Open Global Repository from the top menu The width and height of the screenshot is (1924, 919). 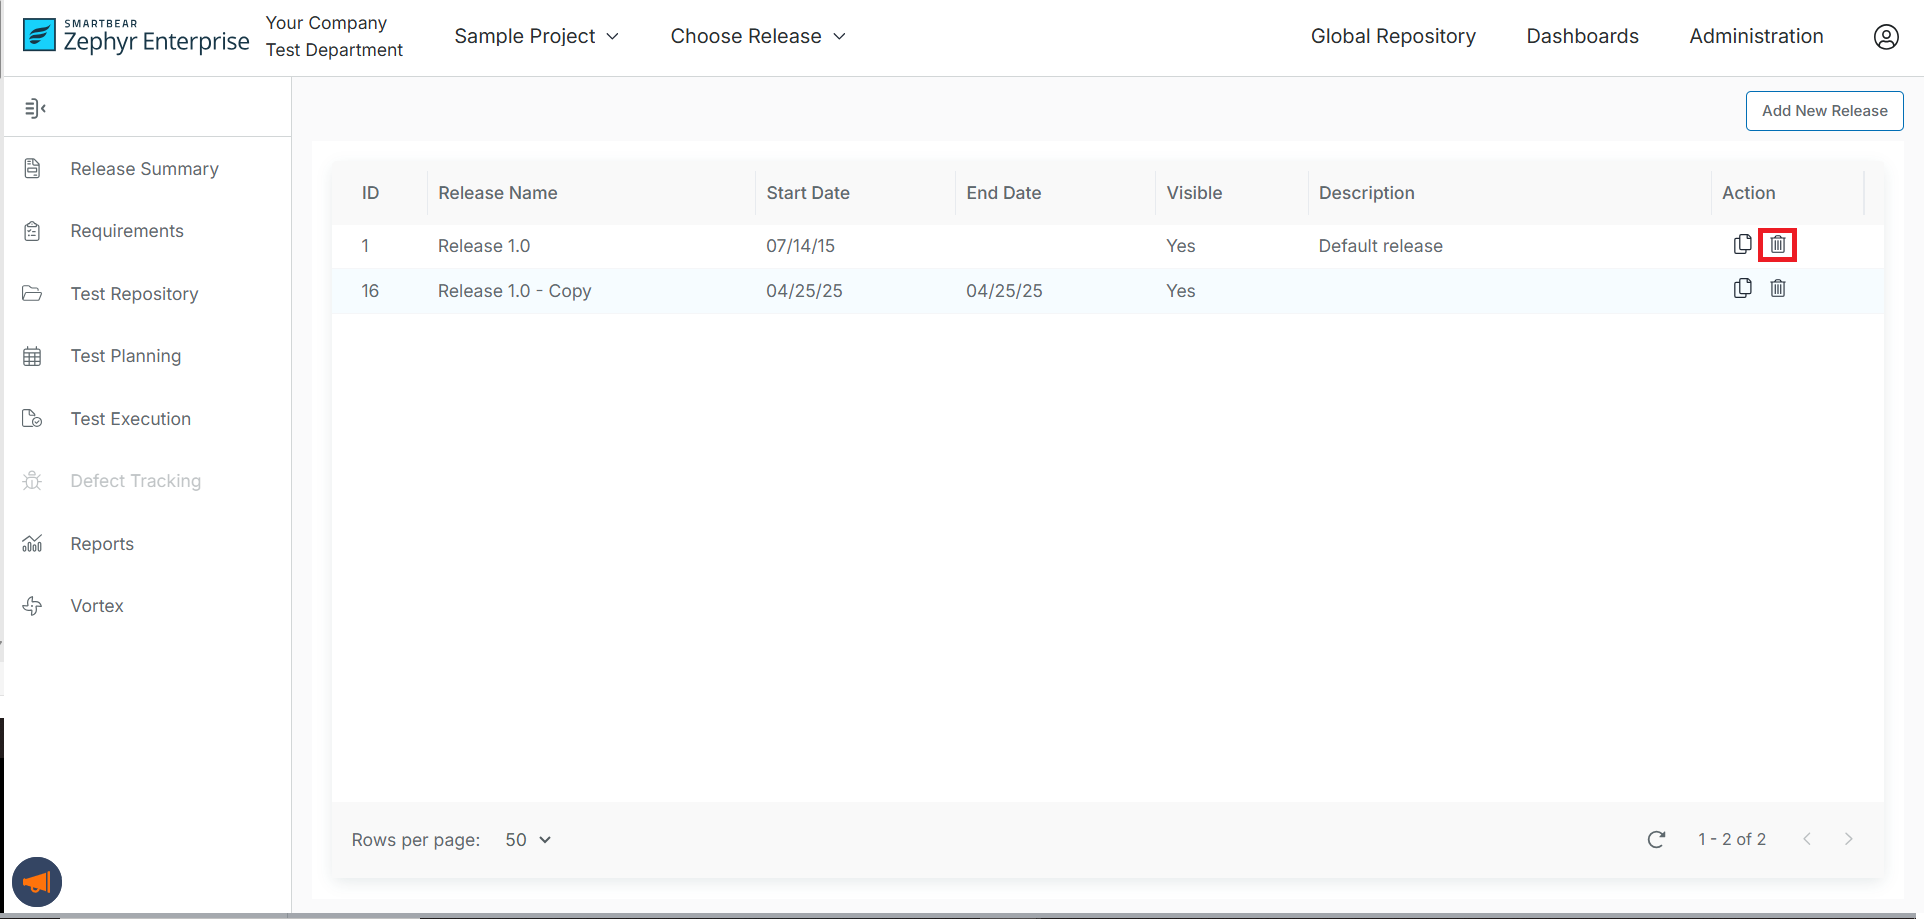click(1392, 37)
